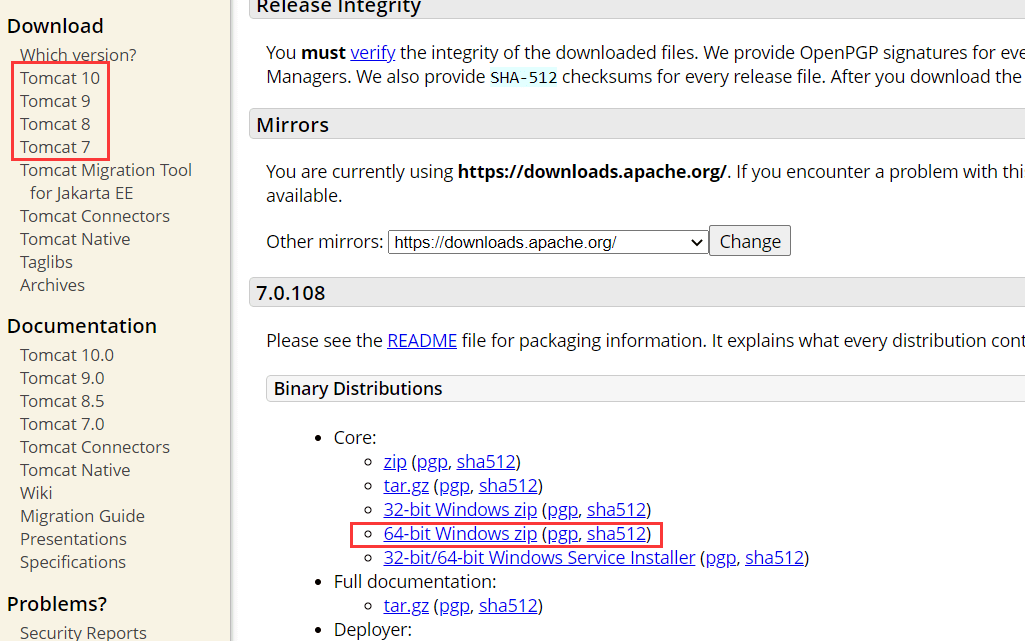Click the SHA-512 highlighted code text

coord(524,77)
